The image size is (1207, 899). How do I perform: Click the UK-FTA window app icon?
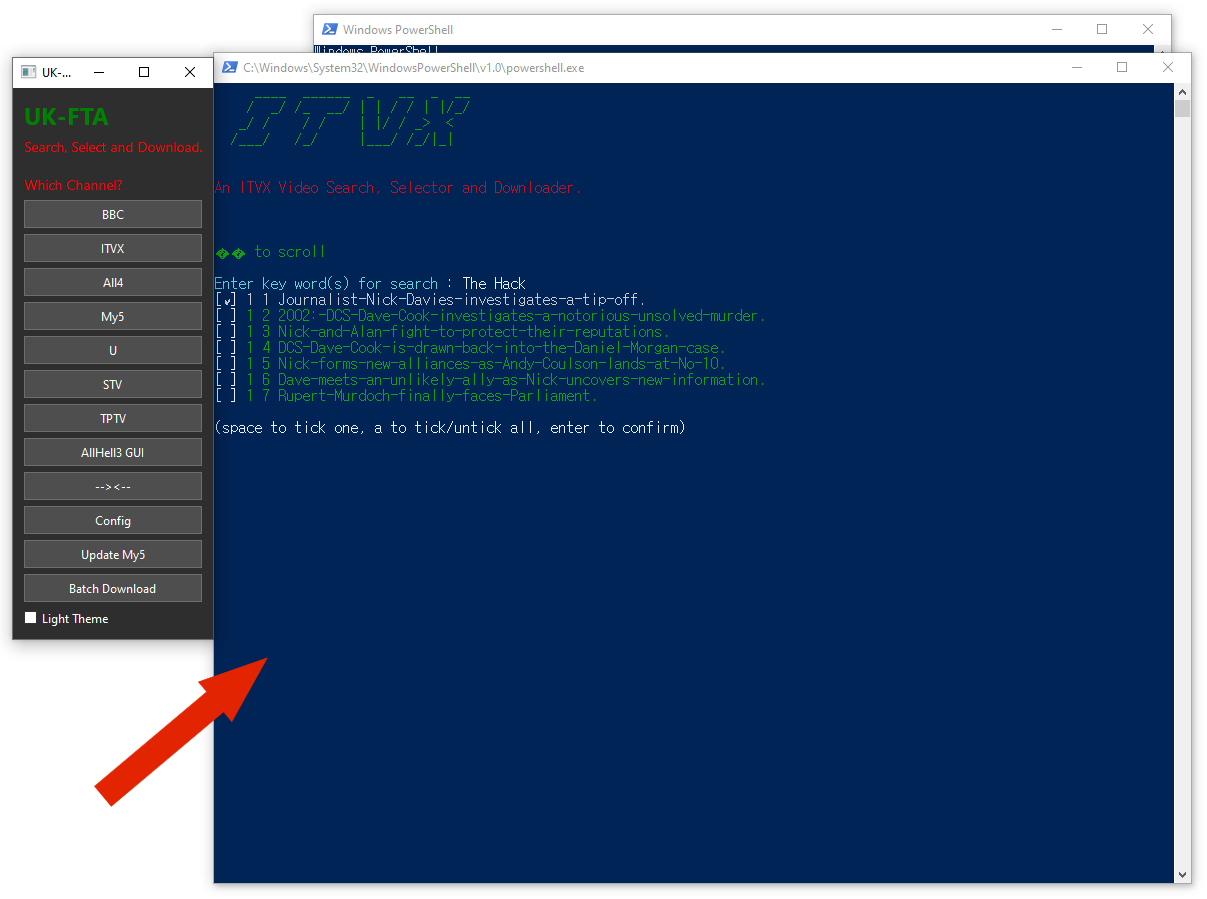pyautogui.click(x=28, y=72)
